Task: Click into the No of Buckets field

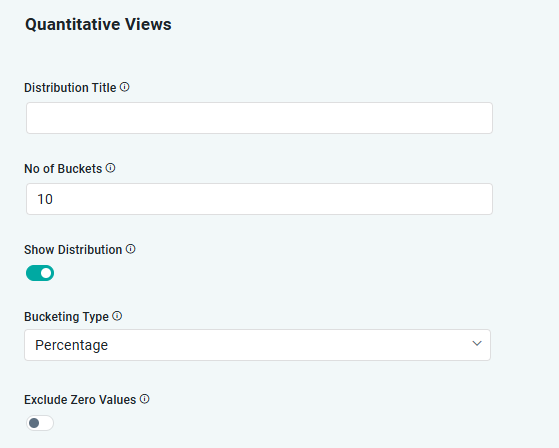Action: [260, 199]
